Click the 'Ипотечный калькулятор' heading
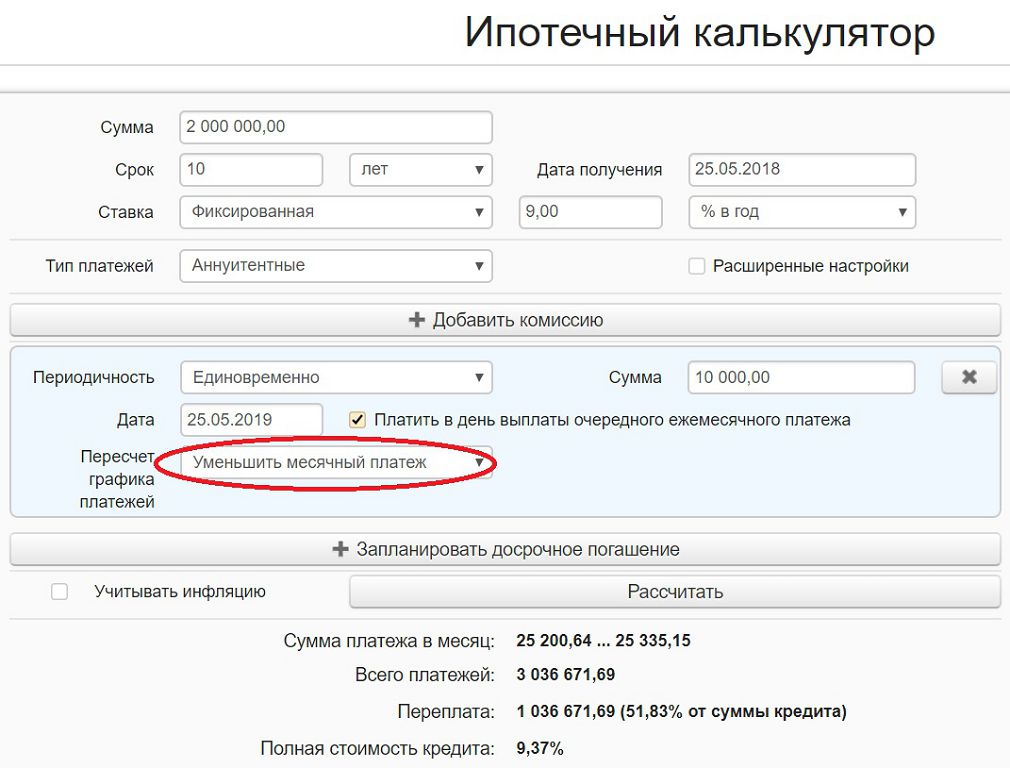Viewport: 1010px width, 768px height. (x=700, y=32)
